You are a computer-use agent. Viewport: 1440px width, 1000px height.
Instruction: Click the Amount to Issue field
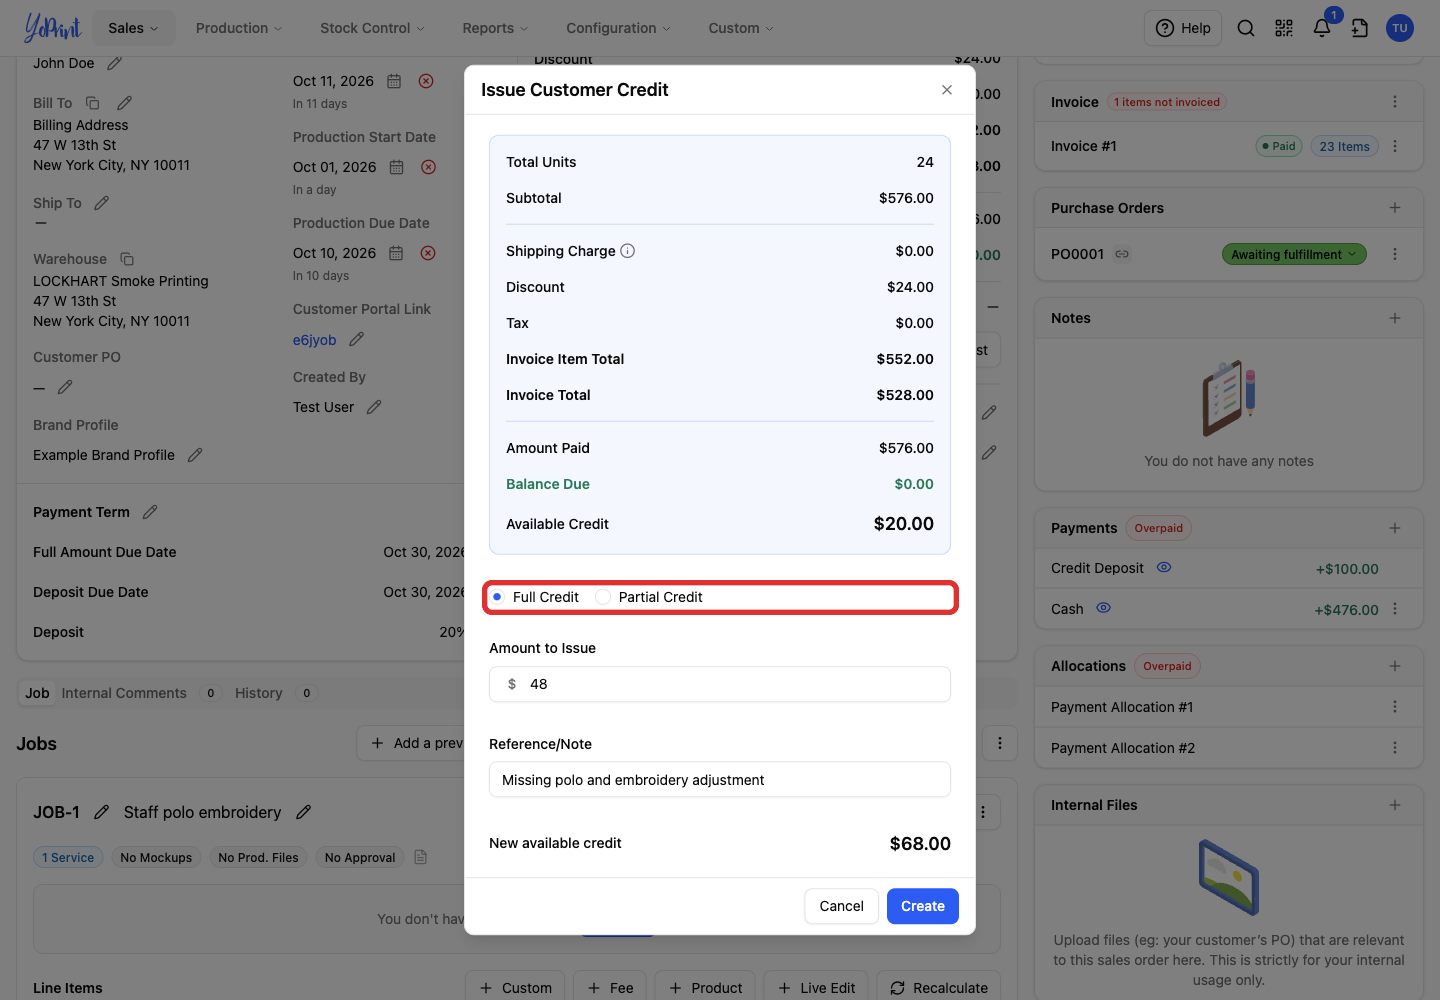[x=720, y=684]
